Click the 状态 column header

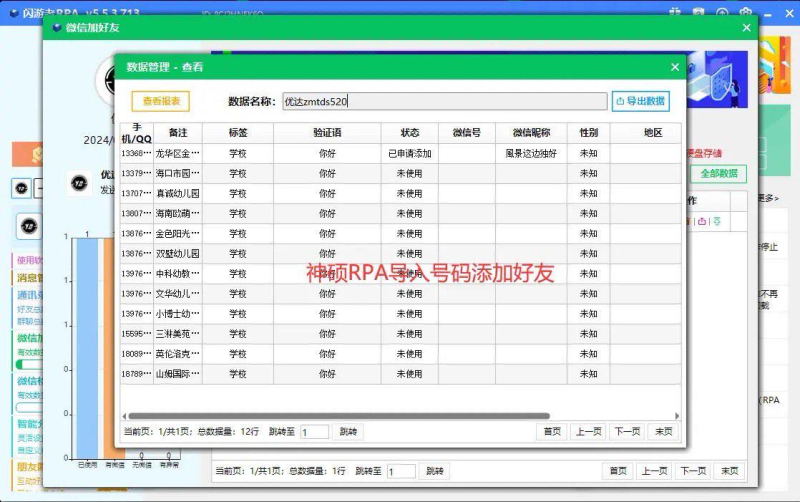click(x=410, y=133)
